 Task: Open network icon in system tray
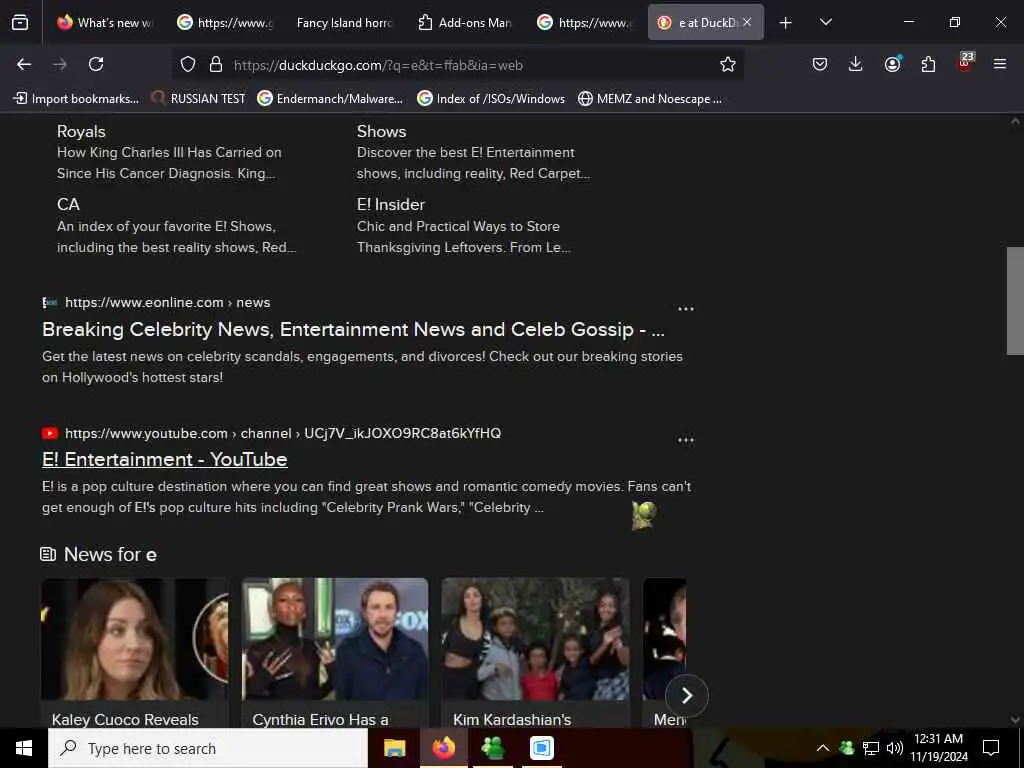tap(871, 748)
